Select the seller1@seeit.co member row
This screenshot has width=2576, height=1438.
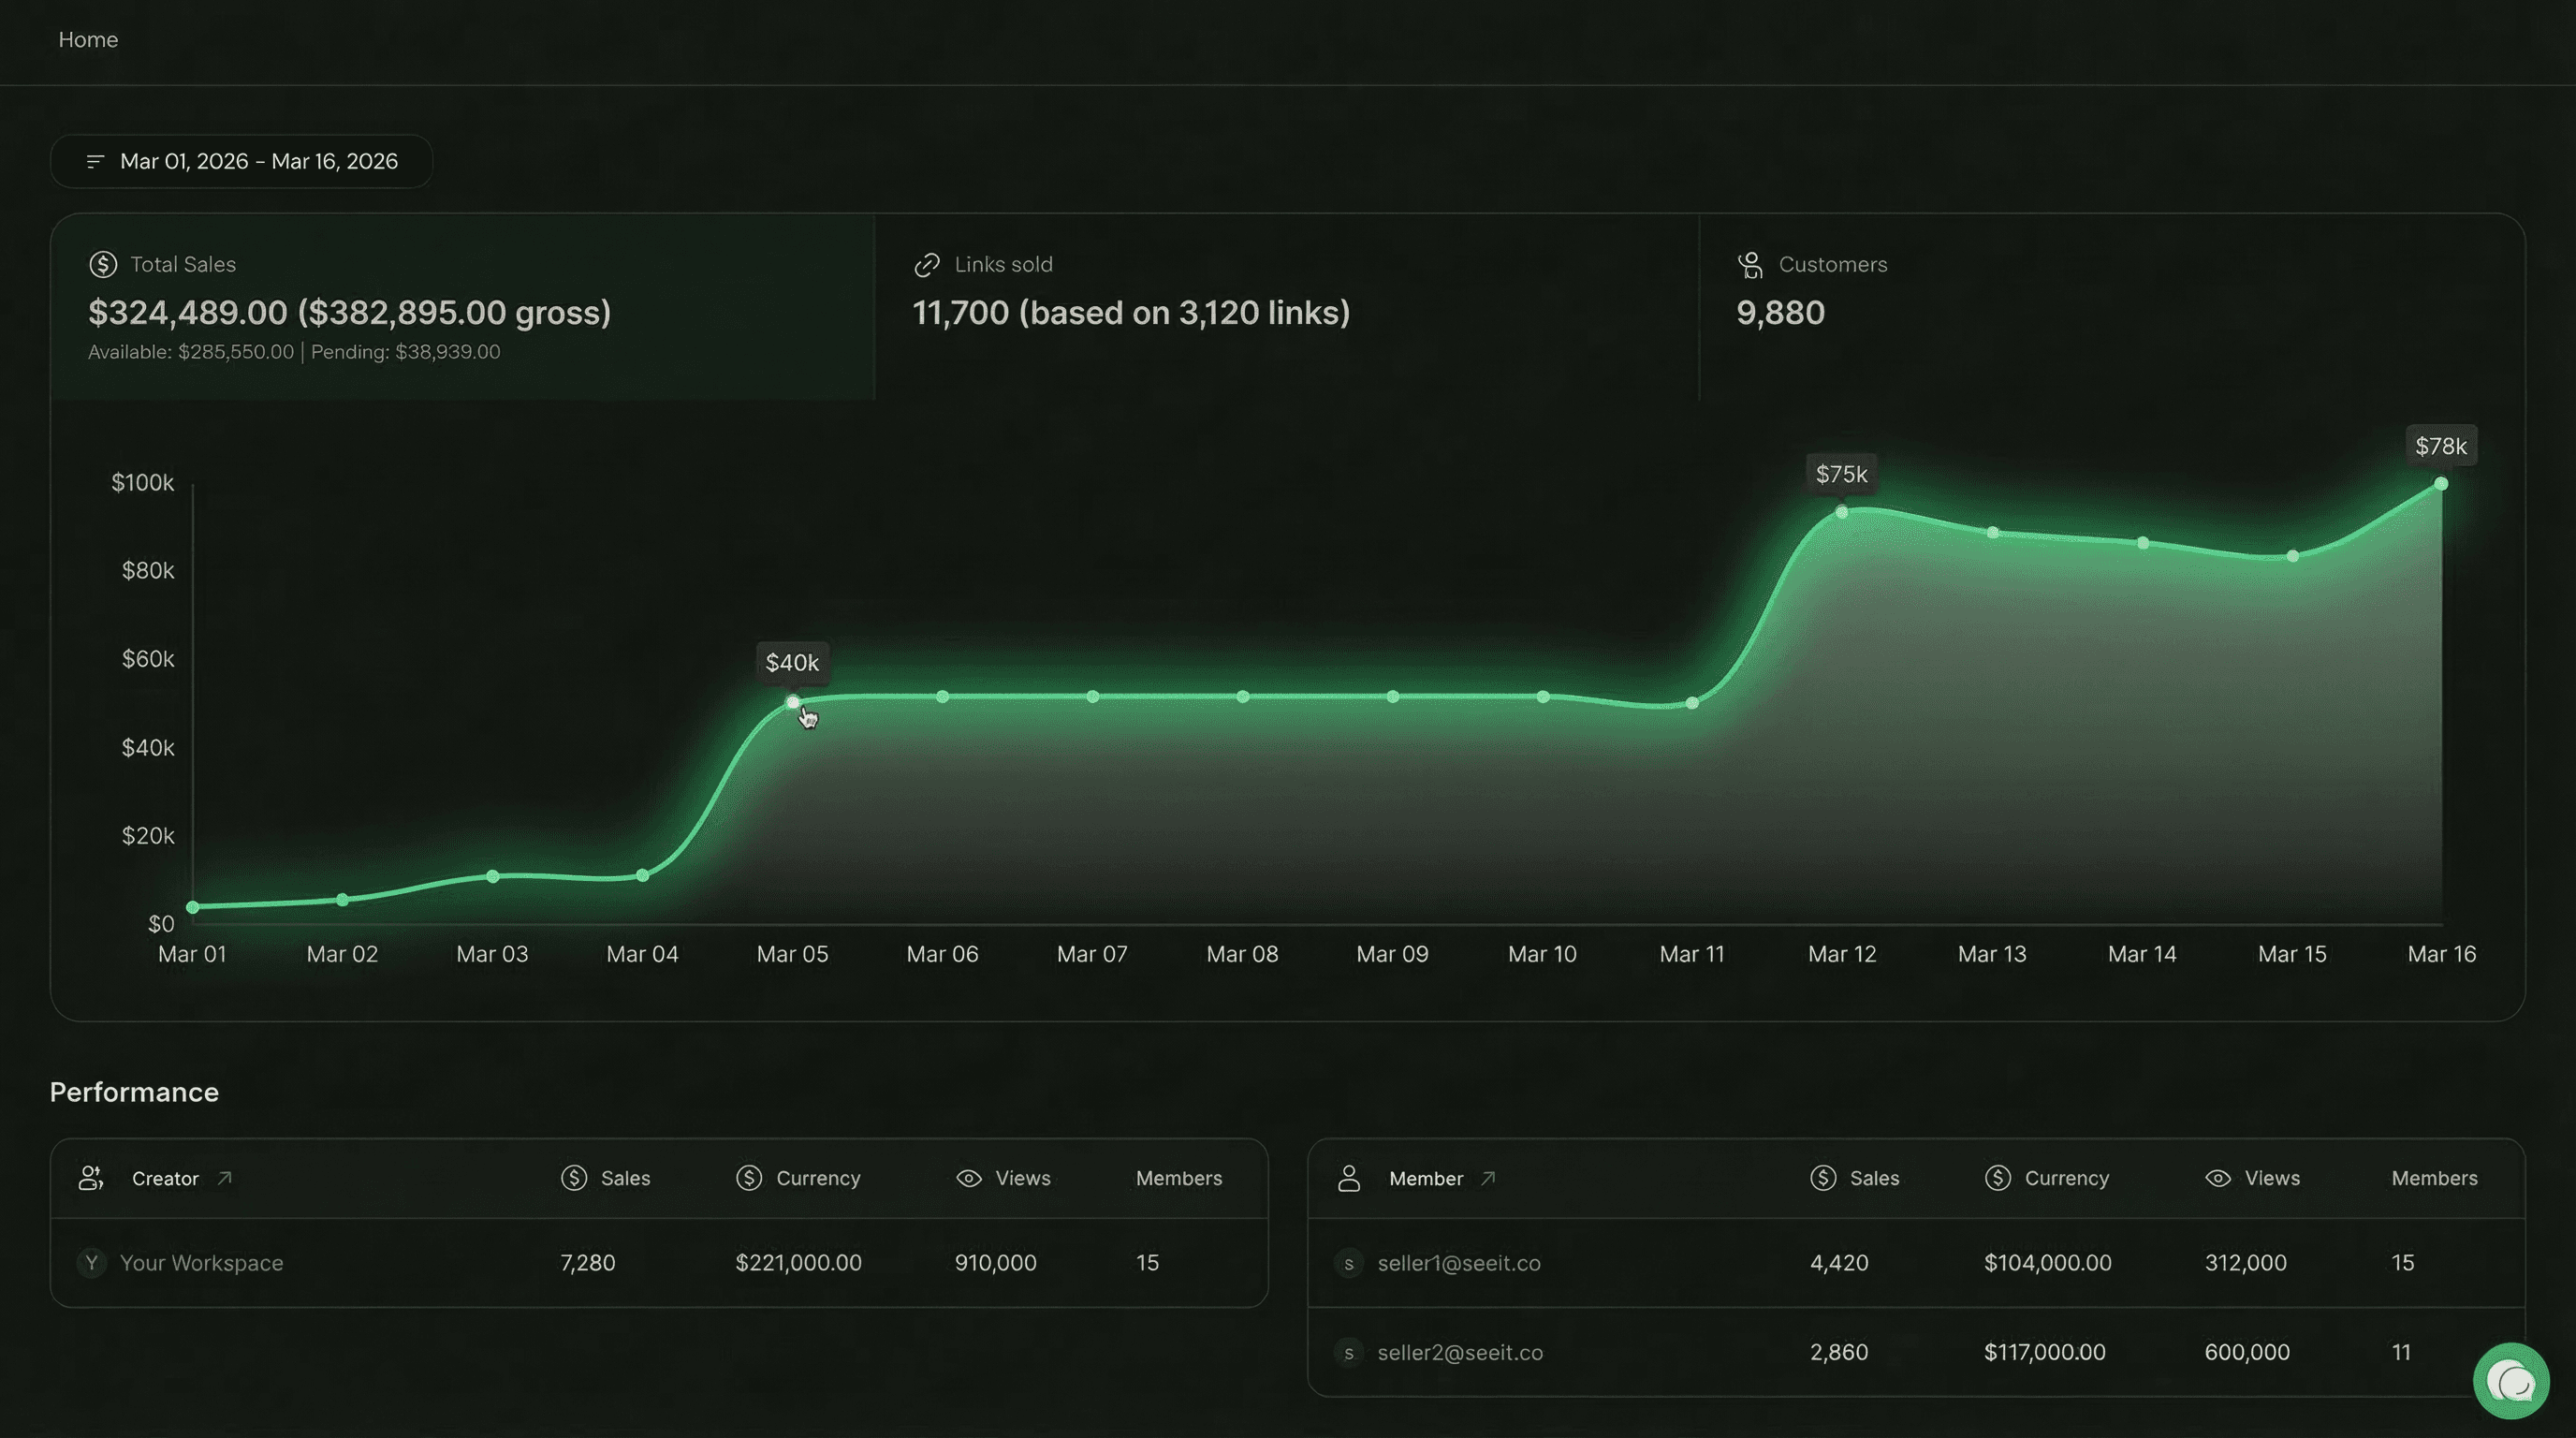(x=1459, y=1262)
